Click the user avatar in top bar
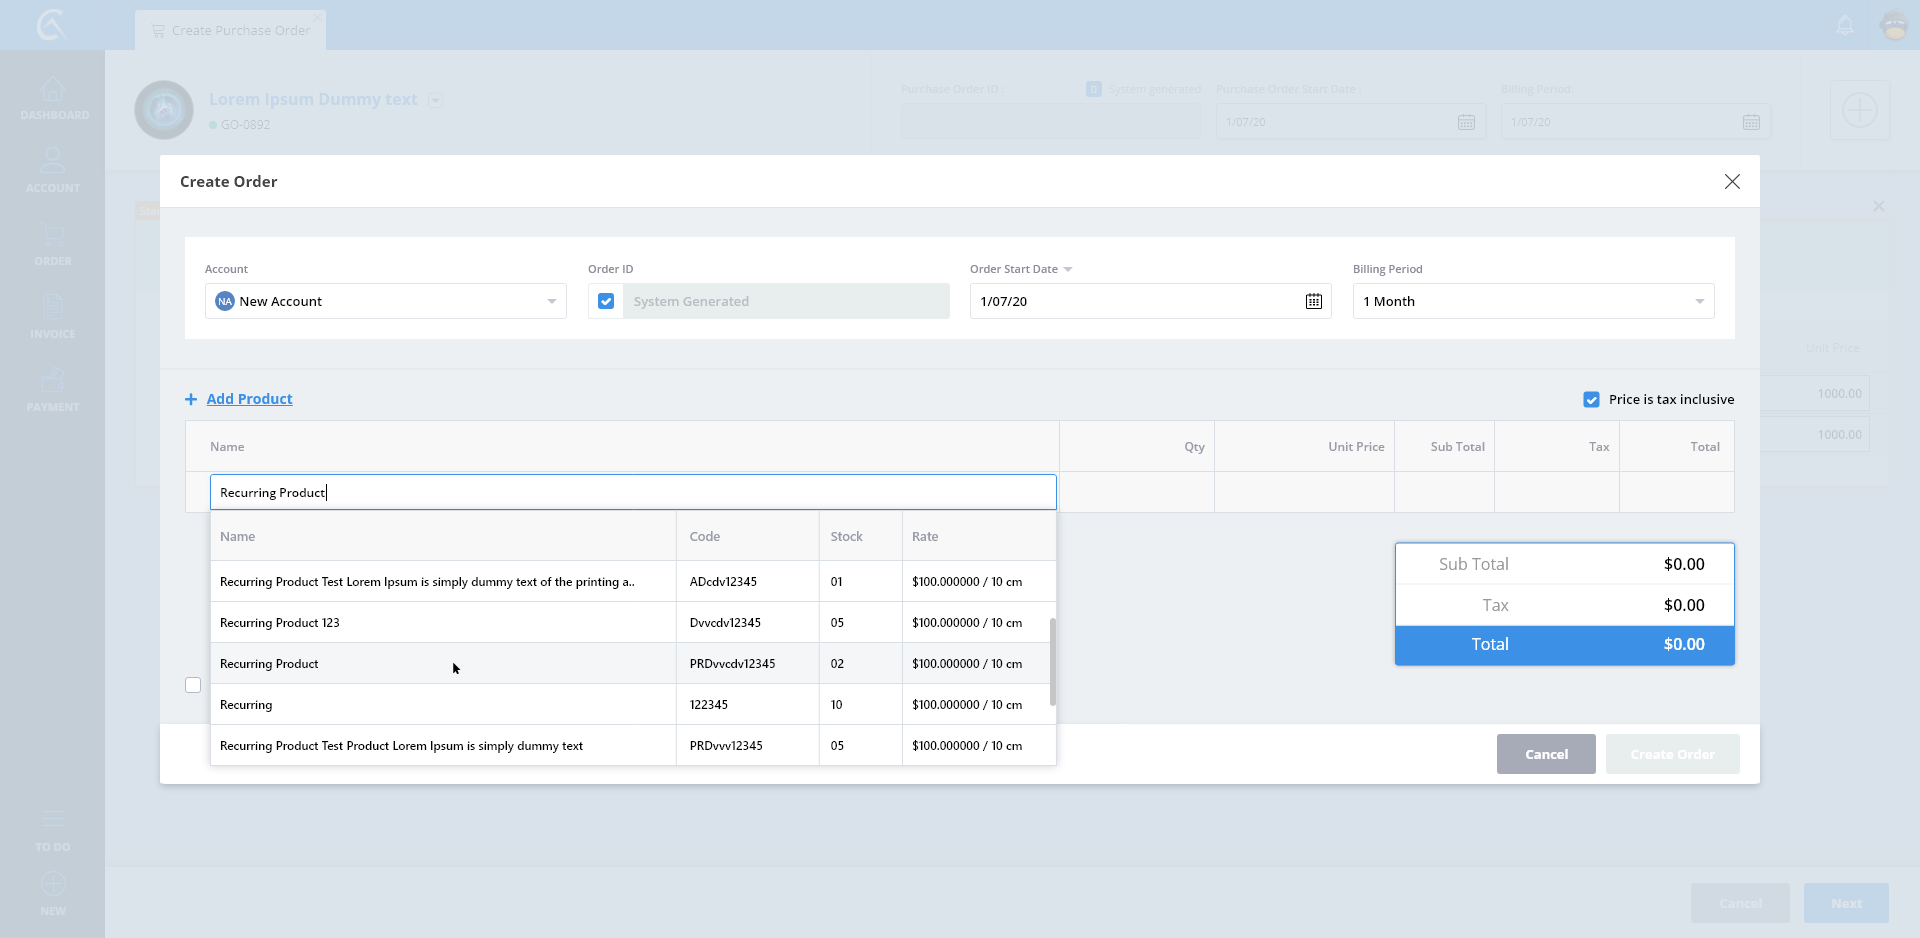The height and width of the screenshot is (938, 1920). click(x=1894, y=25)
